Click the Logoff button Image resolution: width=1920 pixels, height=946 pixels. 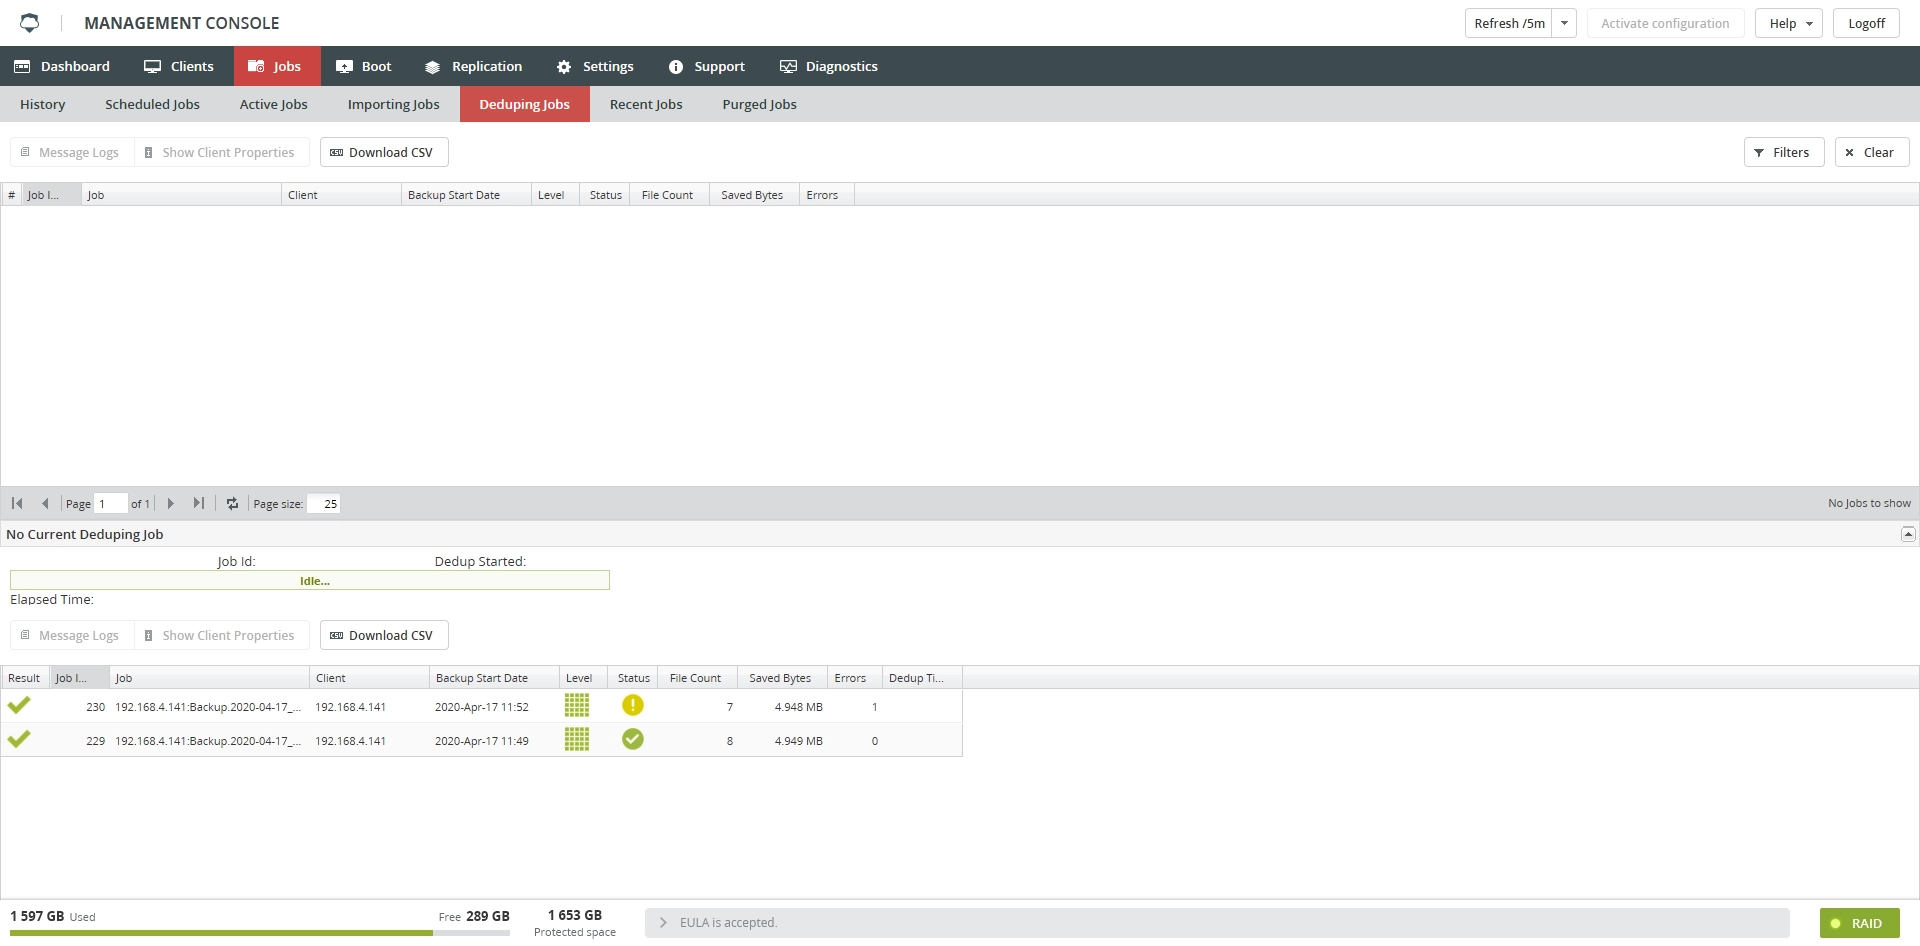tap(1866, 23)
